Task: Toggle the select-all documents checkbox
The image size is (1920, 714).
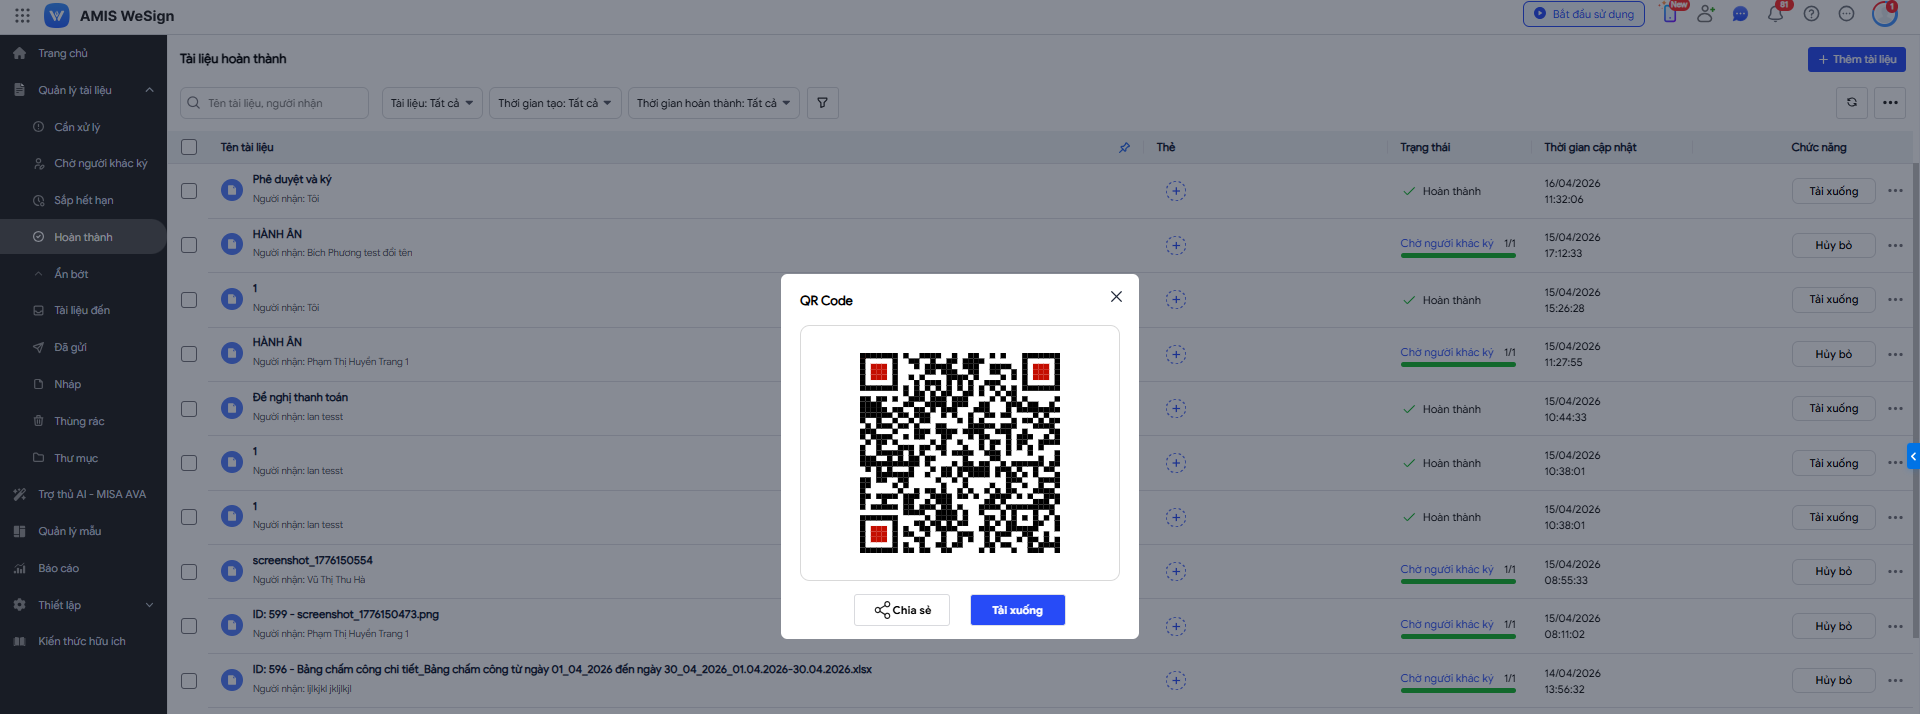Action: coord(189,147)
